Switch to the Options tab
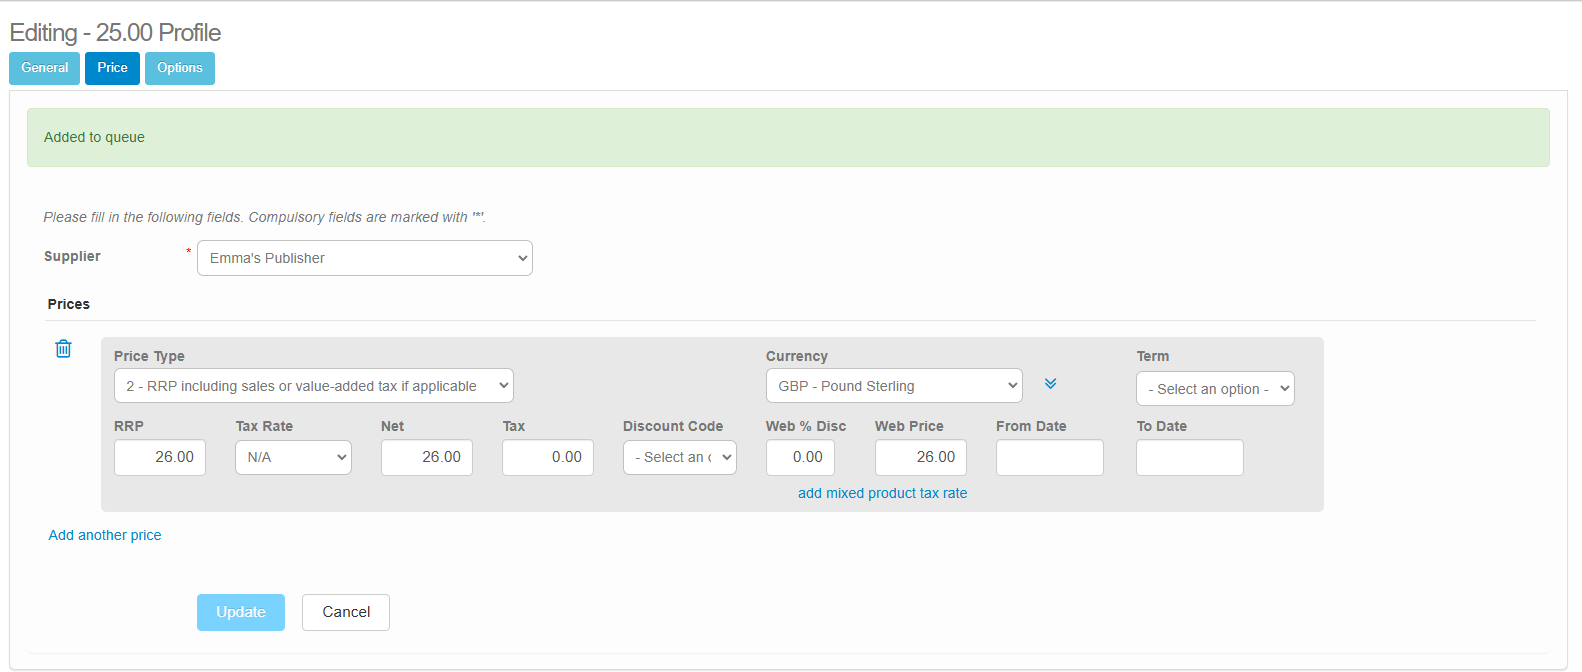Image resolution: width=1582 pixels, height=672 pixels. pyautogui.click(x=180, y=68)
